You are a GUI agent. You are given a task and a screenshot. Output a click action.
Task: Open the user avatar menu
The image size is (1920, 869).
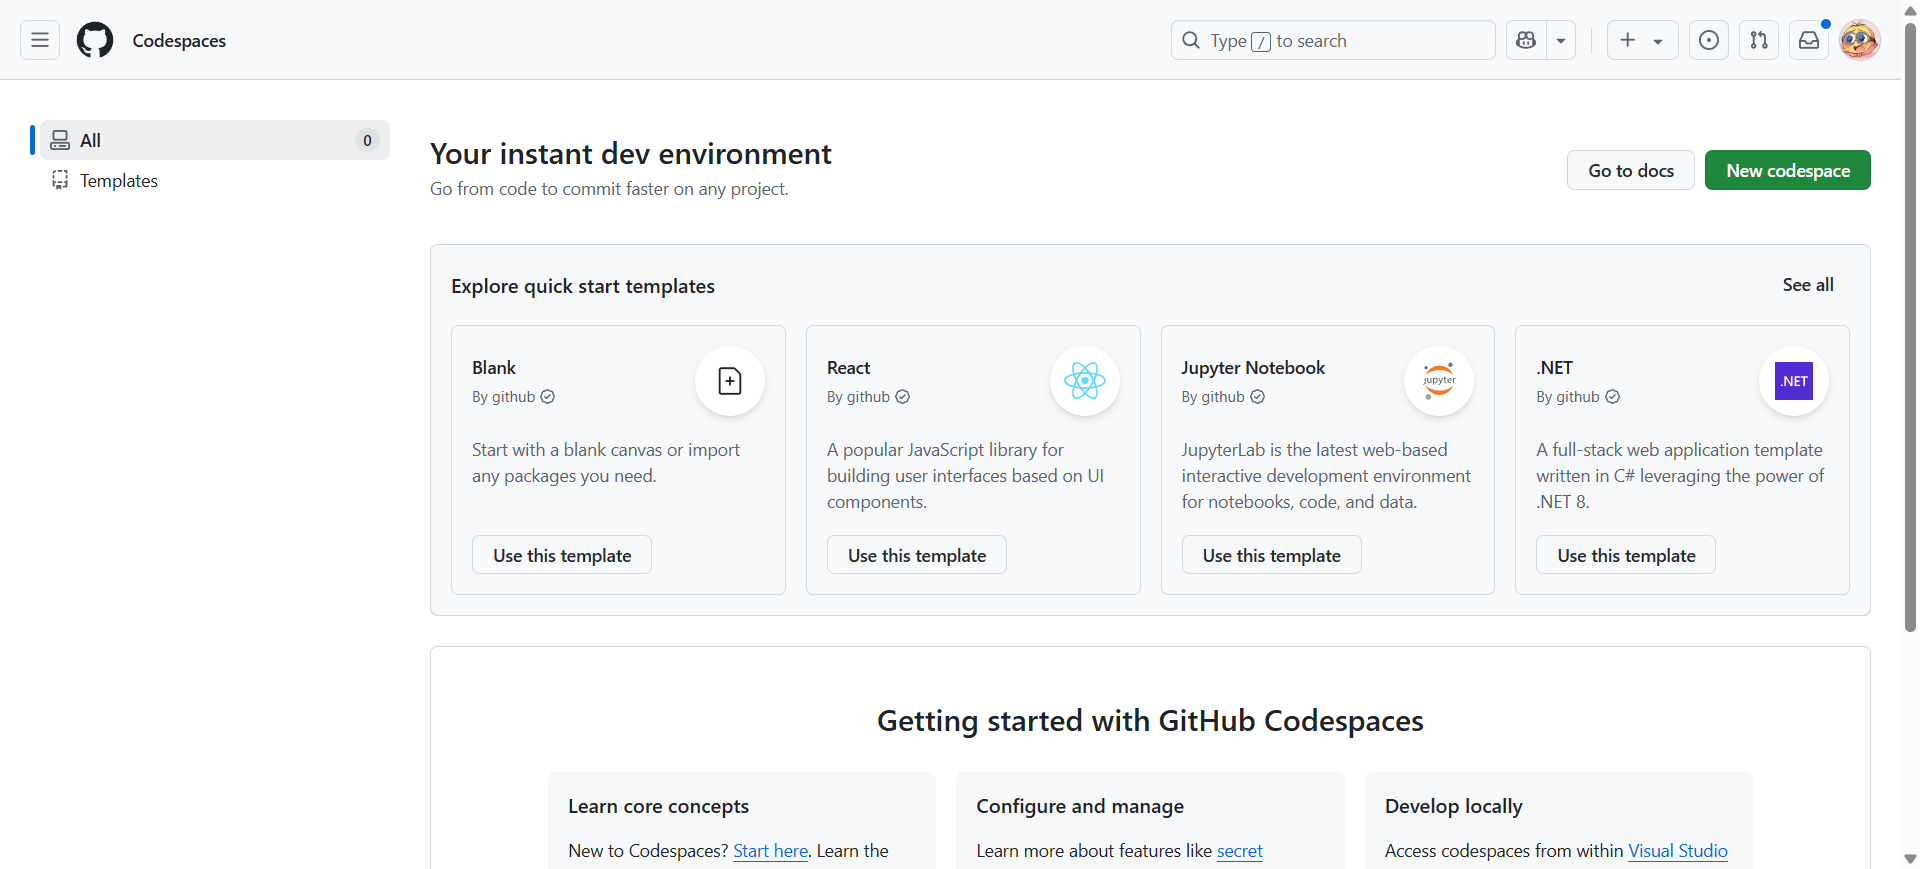tap(1860, 40)
